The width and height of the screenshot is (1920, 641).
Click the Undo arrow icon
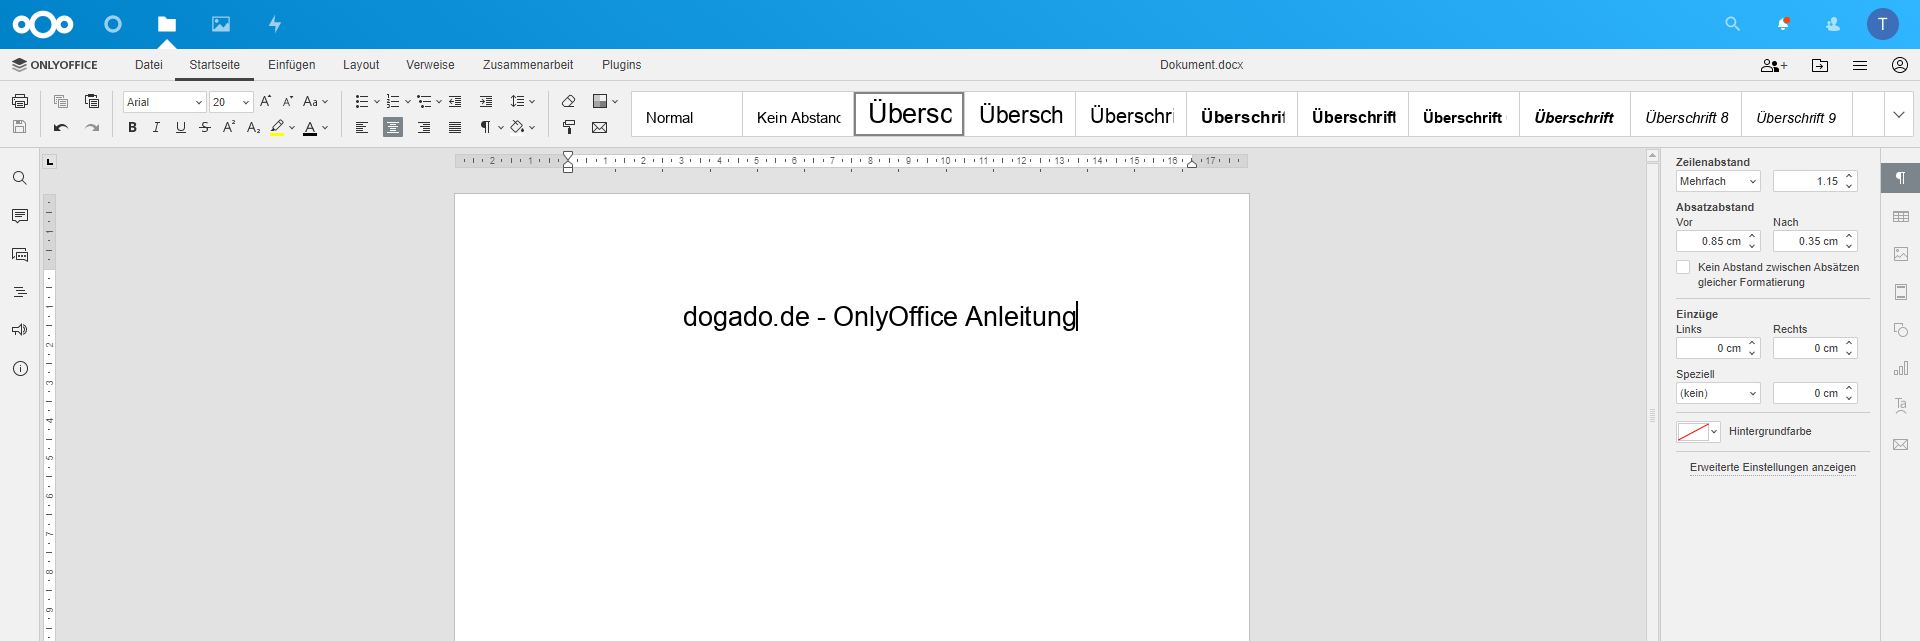pos(61,127)
